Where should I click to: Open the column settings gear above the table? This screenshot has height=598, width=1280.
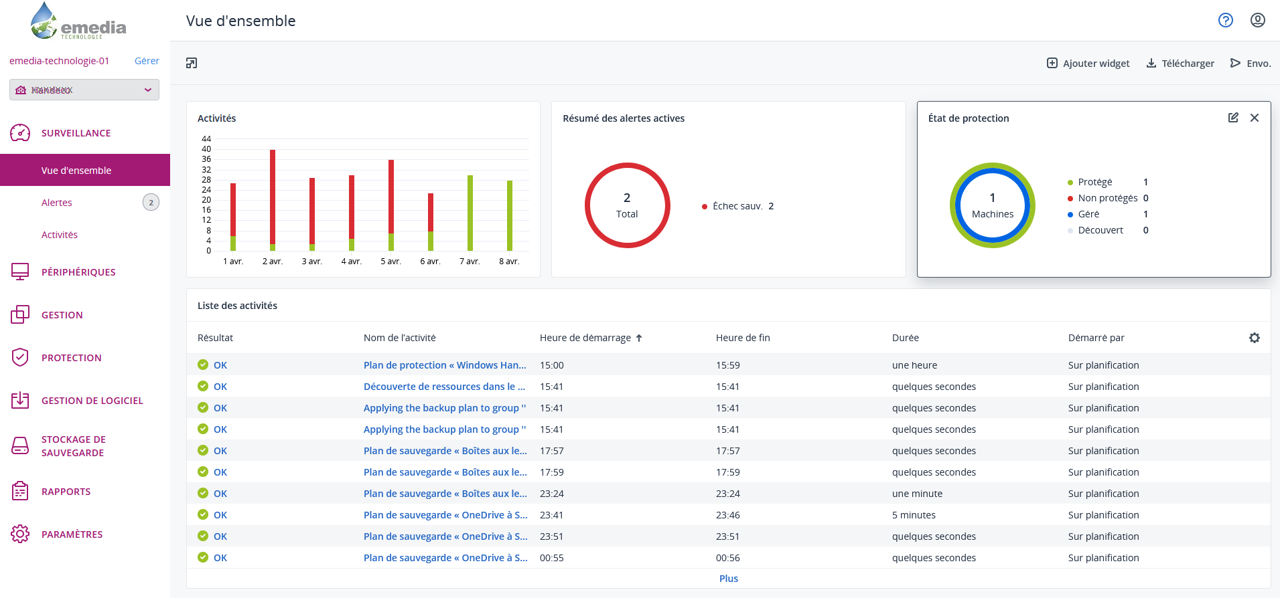(1254, 338)
